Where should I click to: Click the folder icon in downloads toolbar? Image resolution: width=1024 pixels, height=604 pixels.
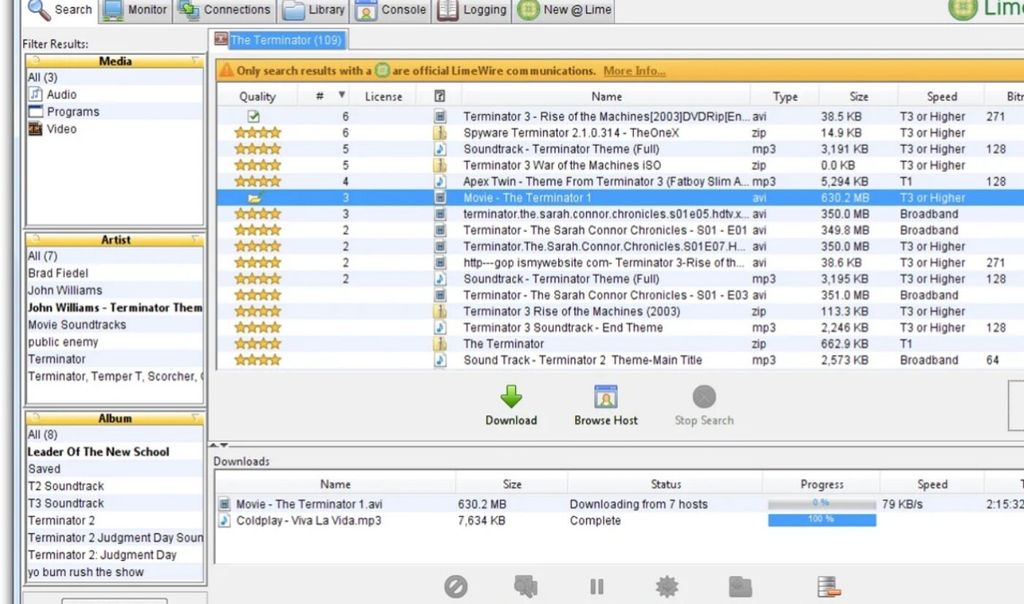740,587
